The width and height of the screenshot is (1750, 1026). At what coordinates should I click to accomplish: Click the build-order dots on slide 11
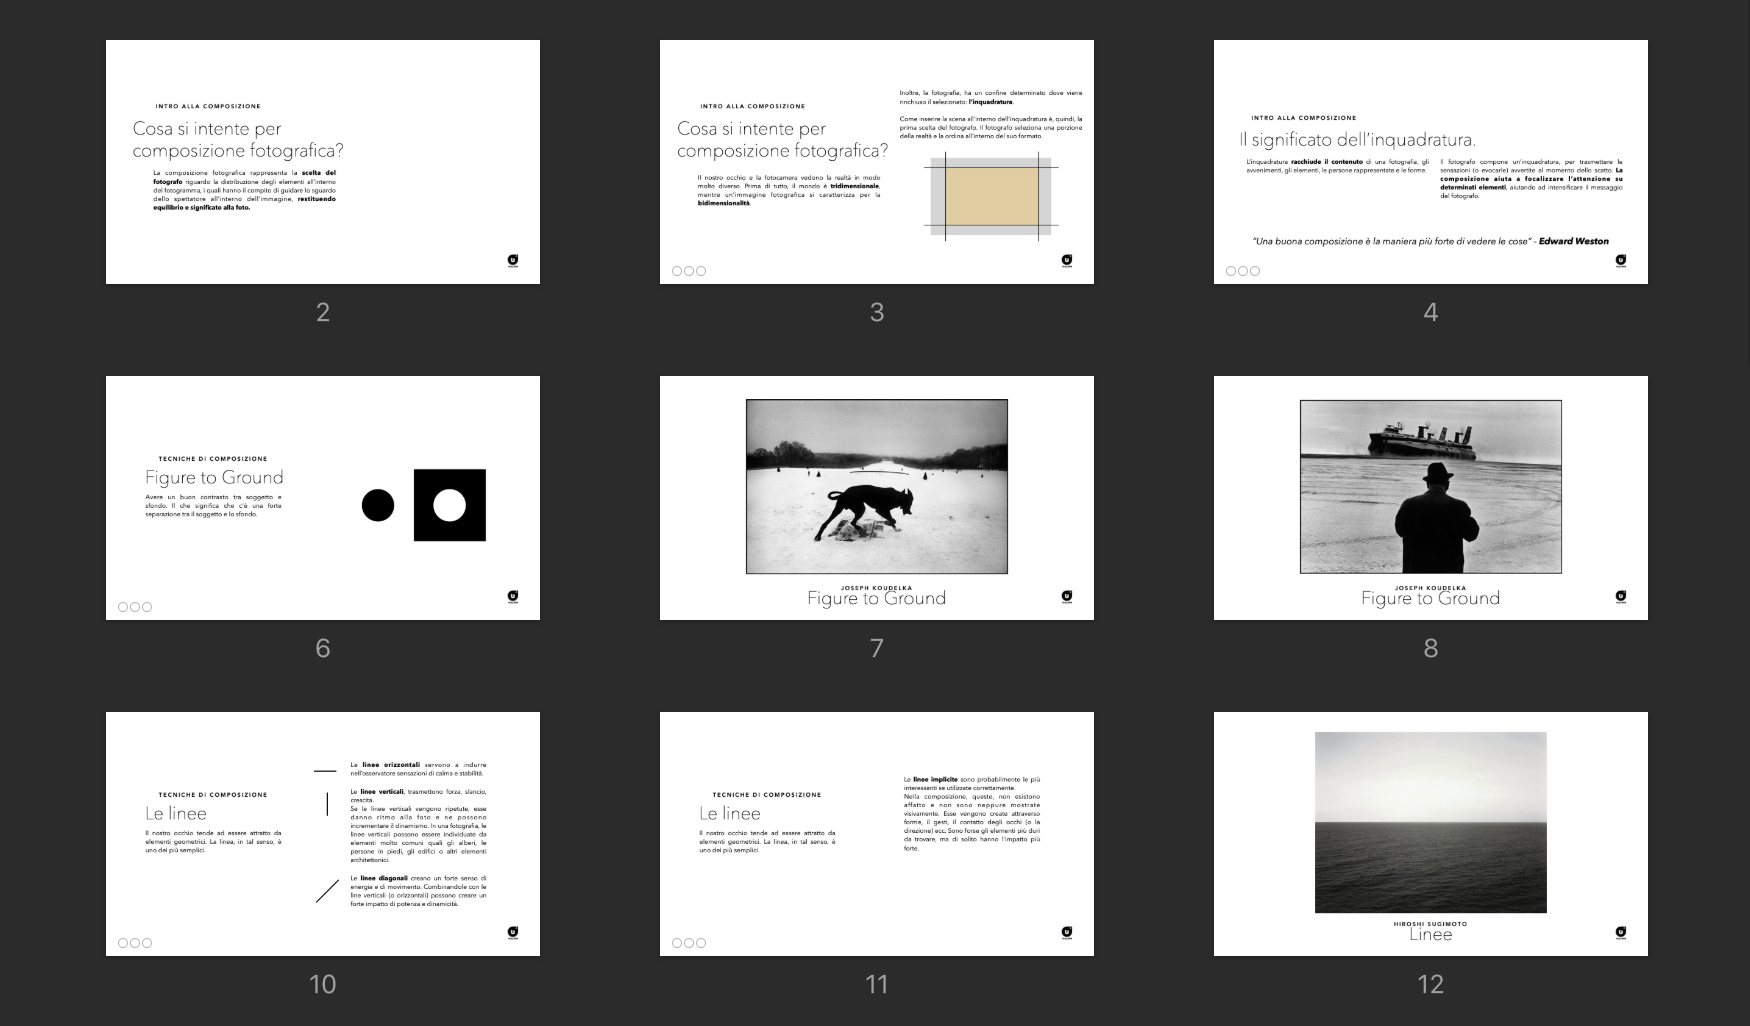point(689,943)
